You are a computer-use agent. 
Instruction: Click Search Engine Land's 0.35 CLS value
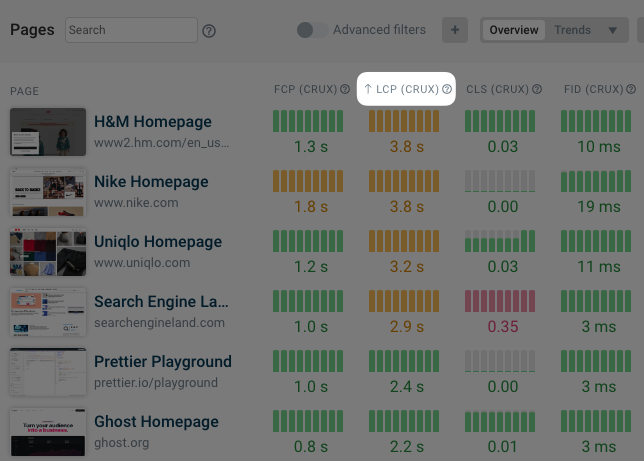pos(503,327)
